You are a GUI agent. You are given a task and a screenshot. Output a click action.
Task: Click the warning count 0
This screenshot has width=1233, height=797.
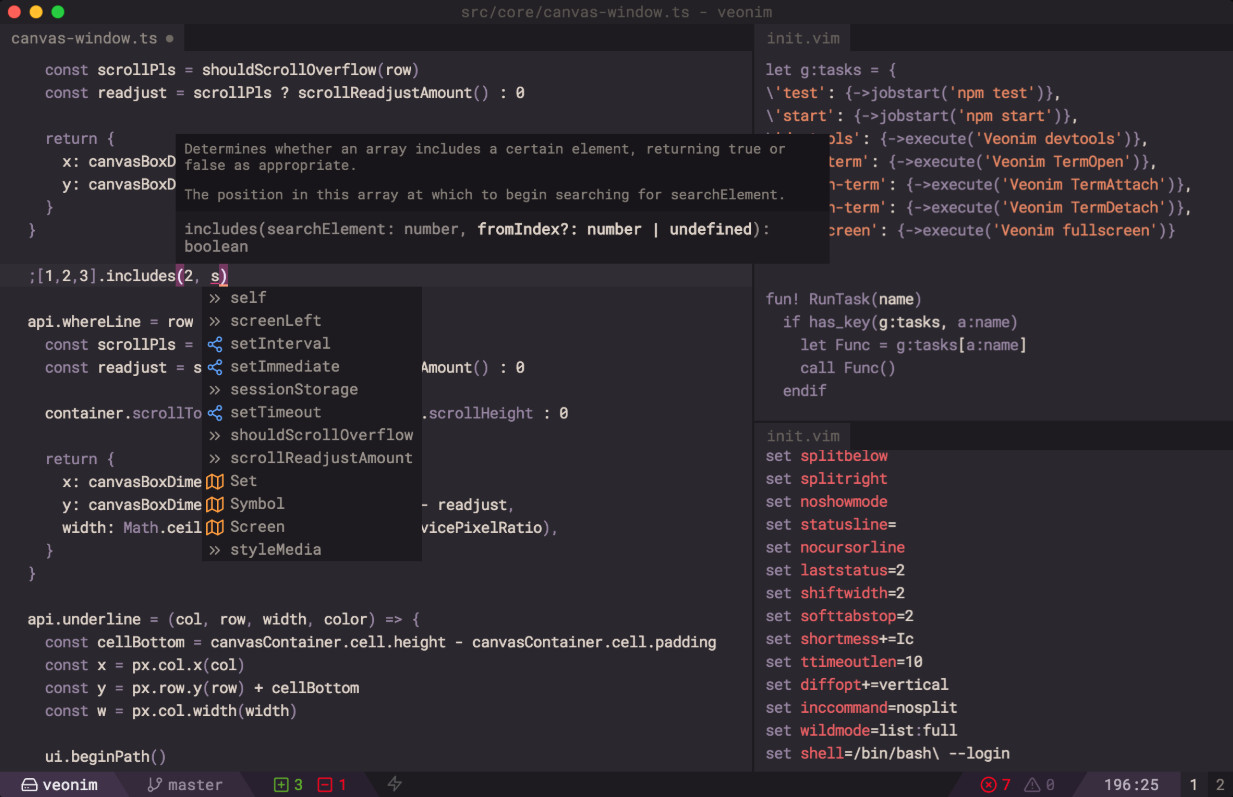pyautogui.click(x=1050, y=785)
